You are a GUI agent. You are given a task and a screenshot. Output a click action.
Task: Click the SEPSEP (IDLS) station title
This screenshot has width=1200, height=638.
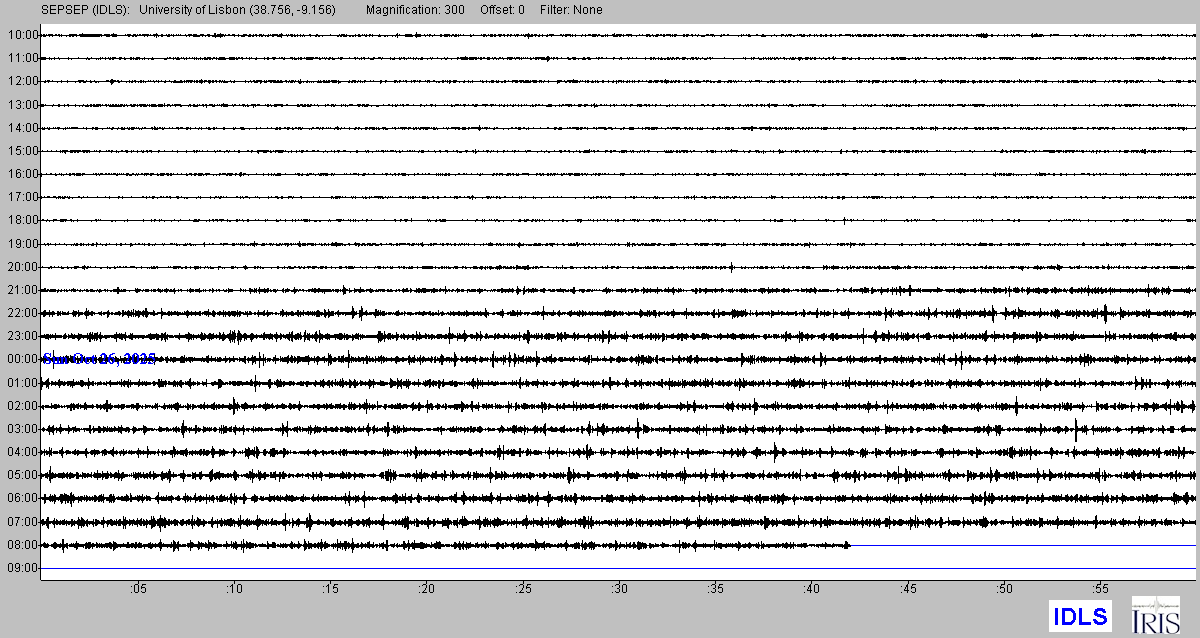(86, 10)
